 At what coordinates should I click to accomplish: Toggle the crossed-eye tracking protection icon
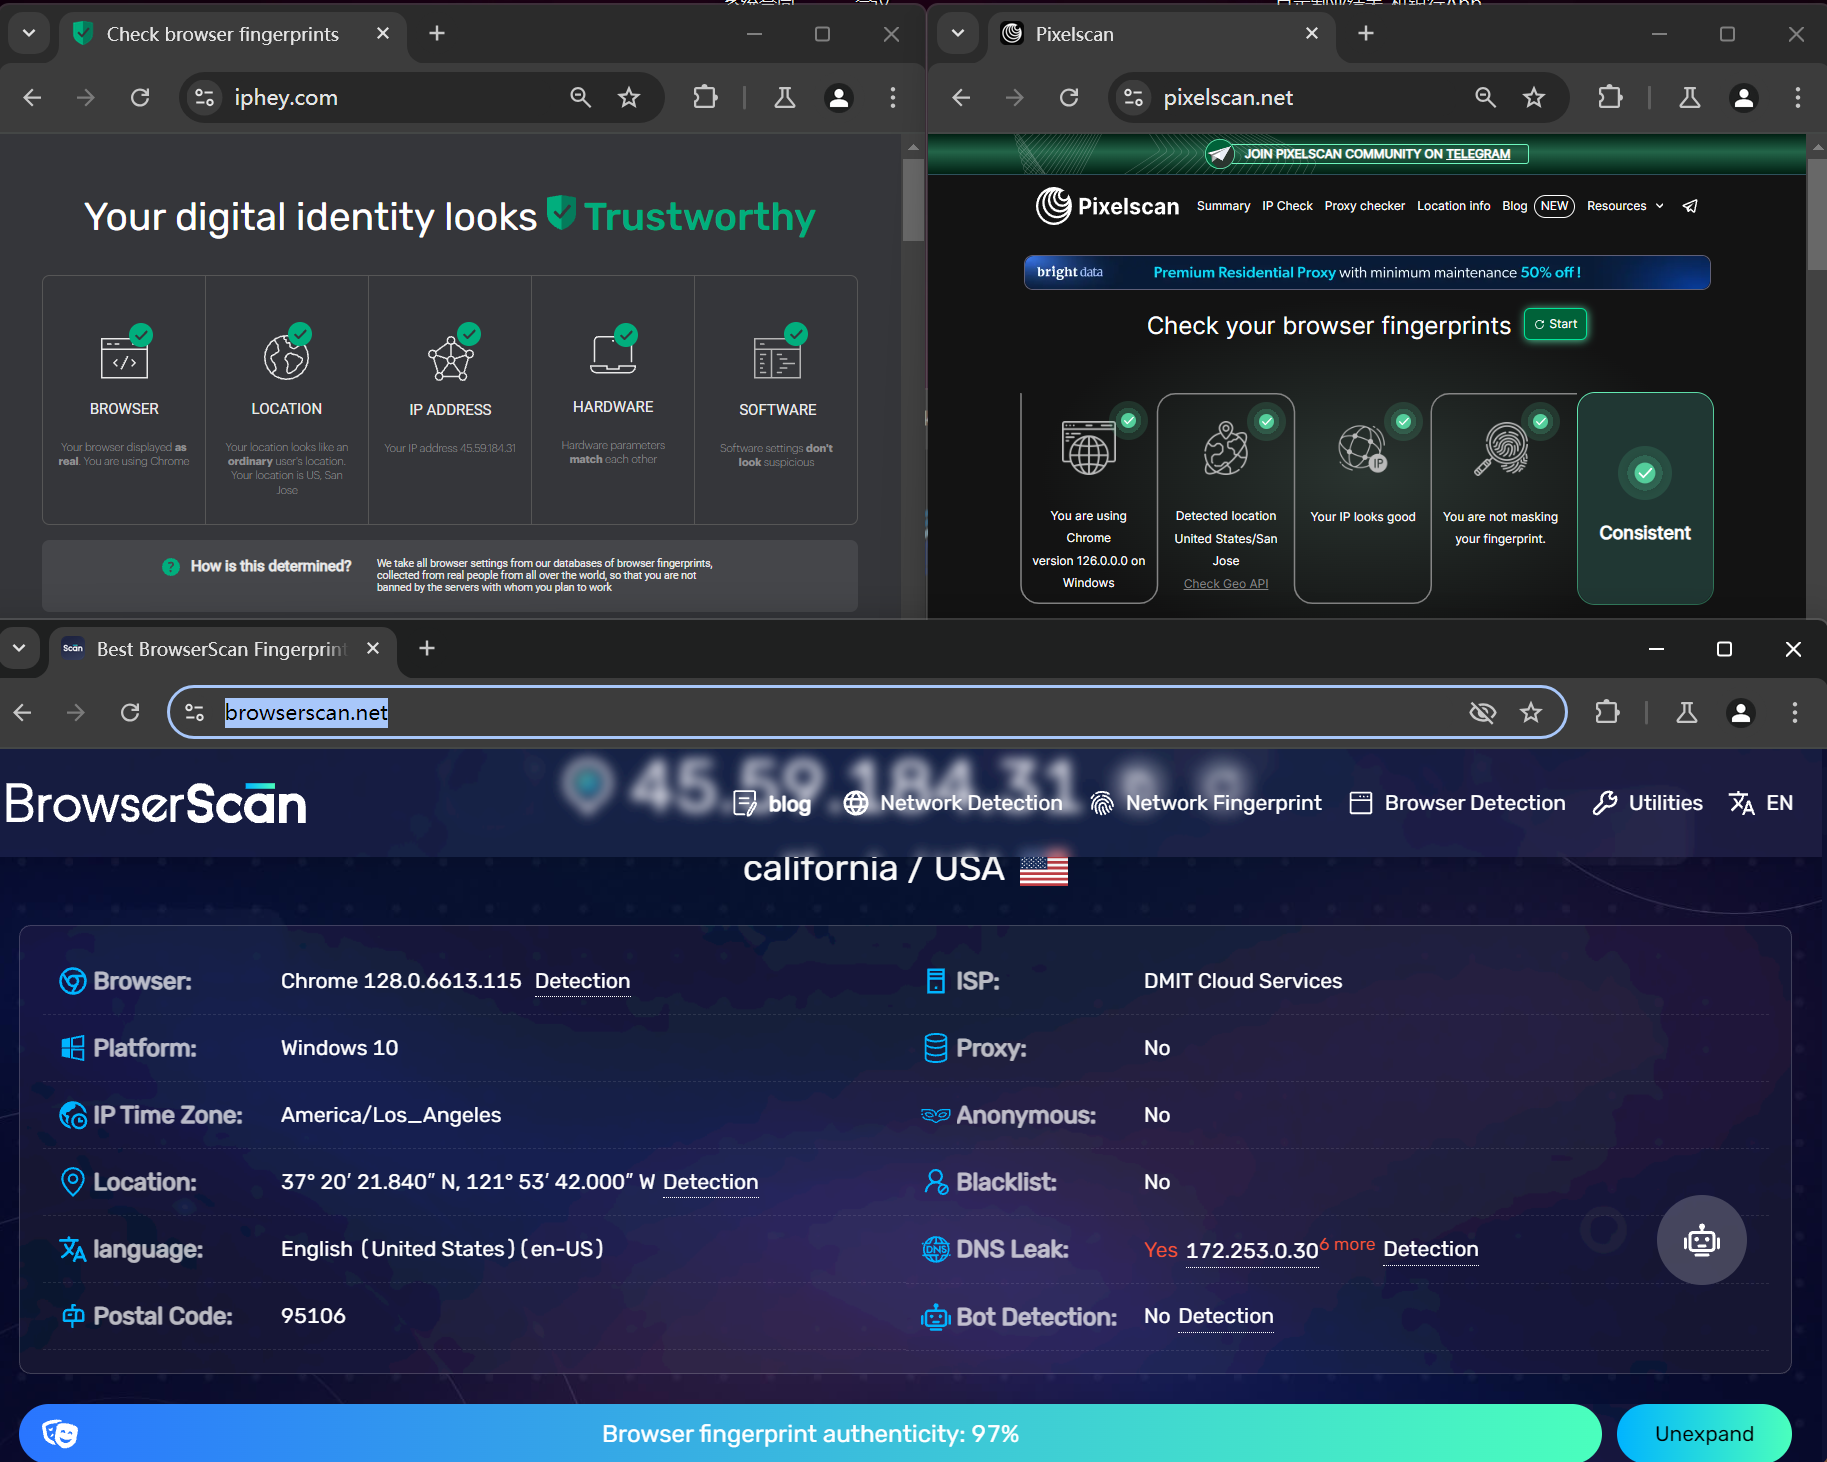click(1482, 712)
